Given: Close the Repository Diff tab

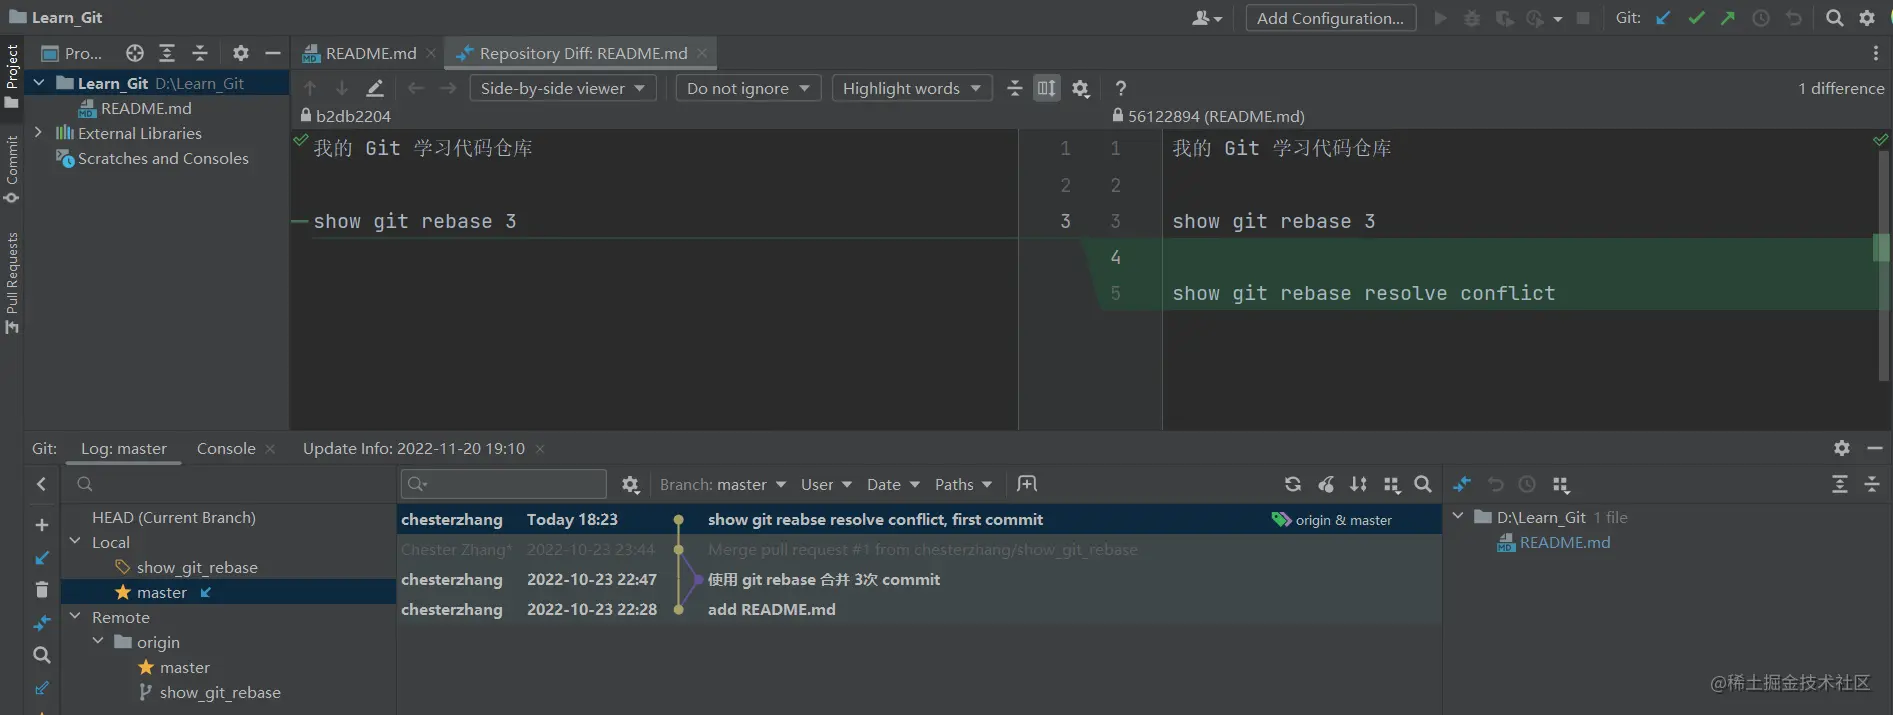Looking at the screenshot, I should pos(702,53).
